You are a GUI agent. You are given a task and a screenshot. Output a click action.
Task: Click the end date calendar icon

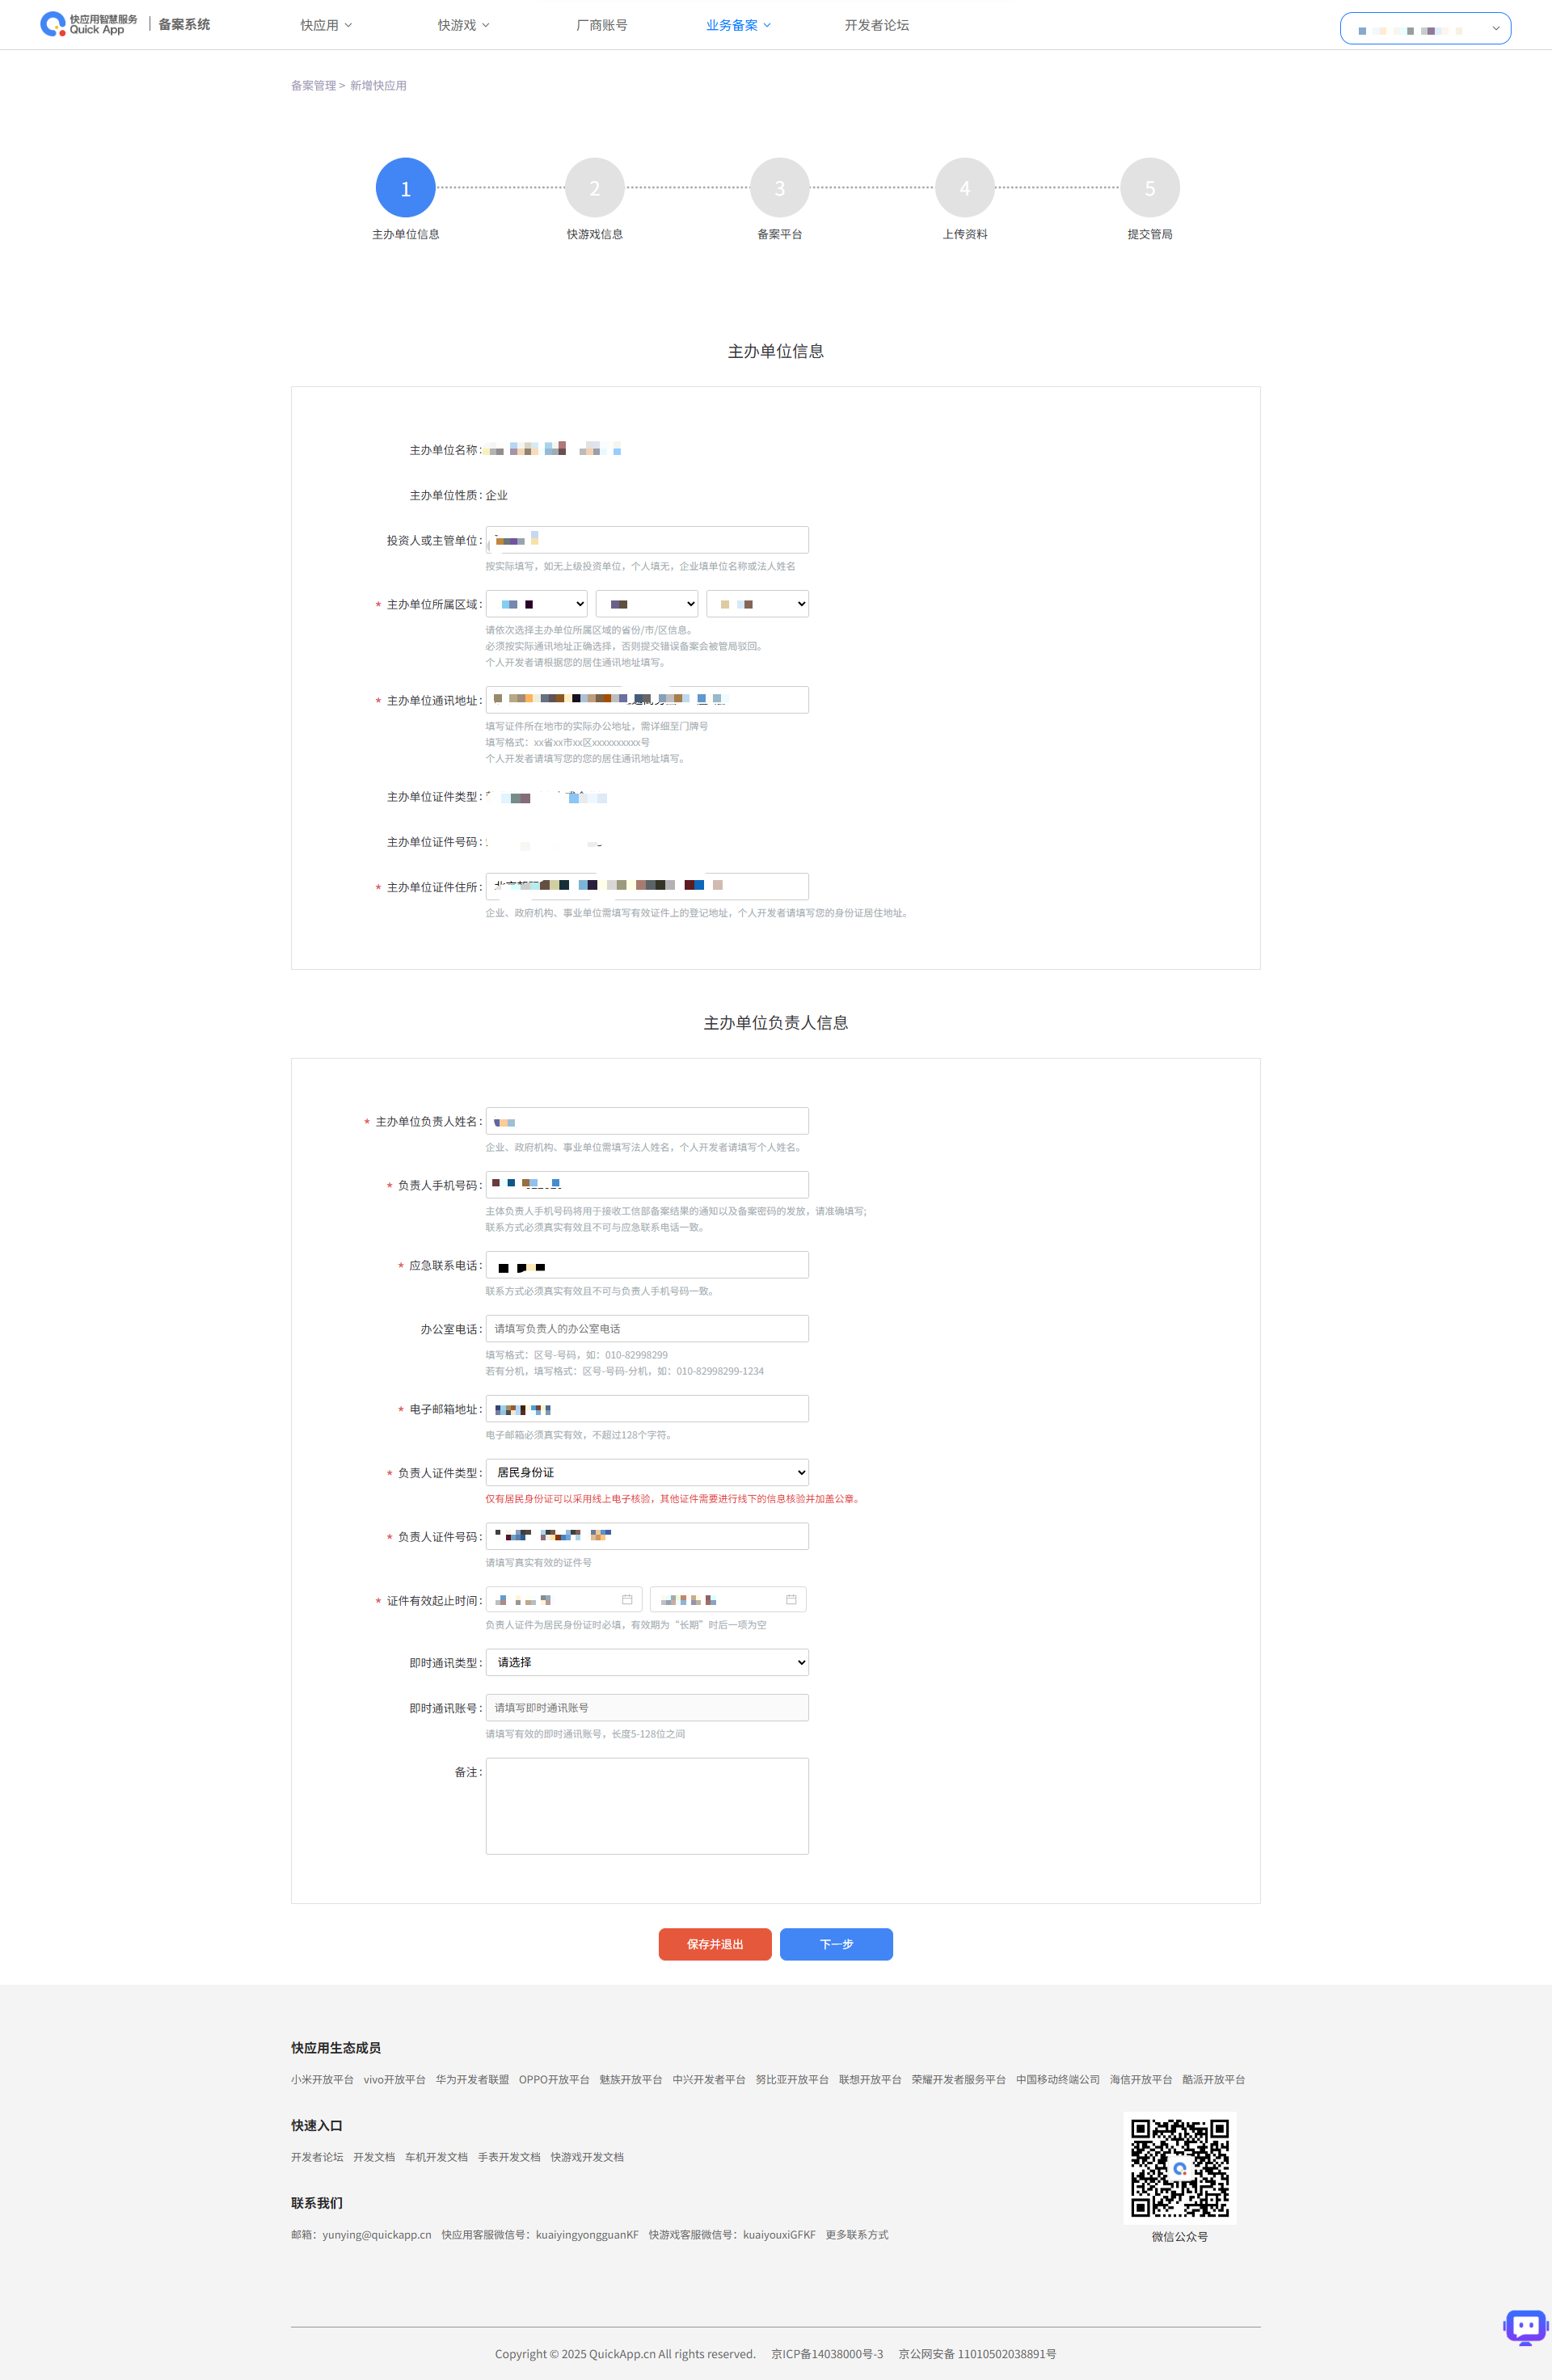(791, 1599)
